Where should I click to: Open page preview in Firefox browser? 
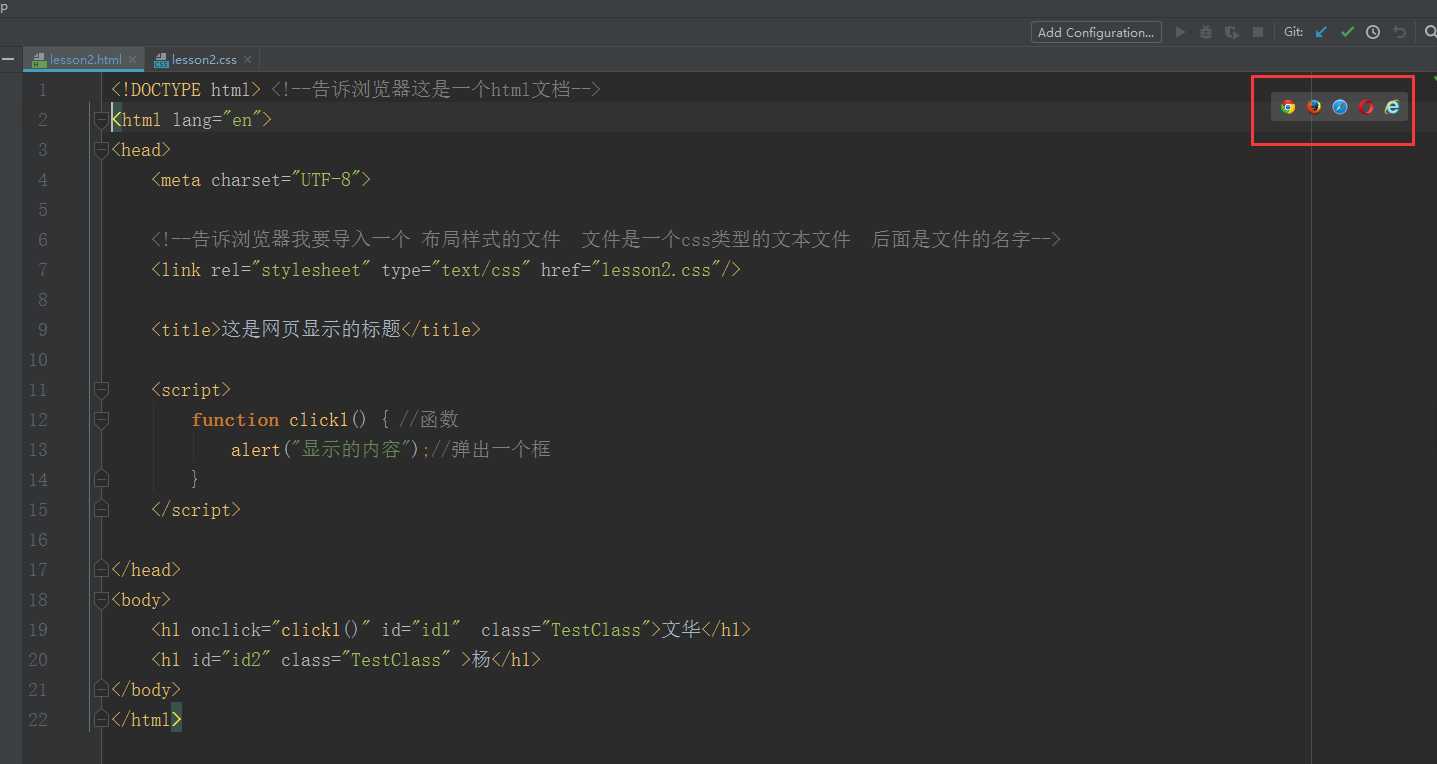tap(1314, 107)
